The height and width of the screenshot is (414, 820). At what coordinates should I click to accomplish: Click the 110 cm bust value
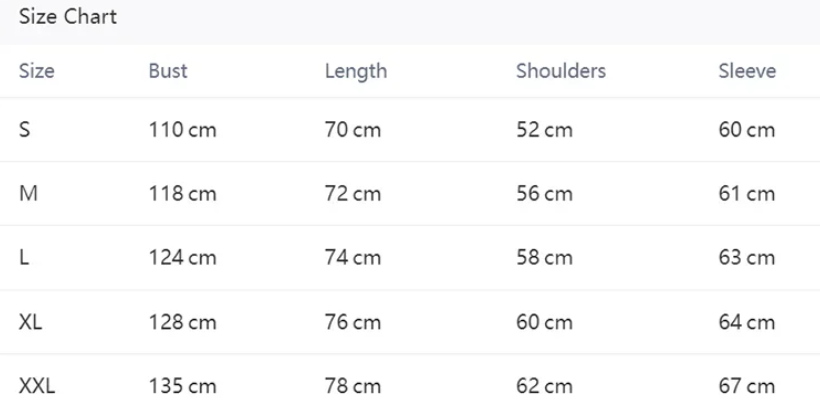pos(182,130)
